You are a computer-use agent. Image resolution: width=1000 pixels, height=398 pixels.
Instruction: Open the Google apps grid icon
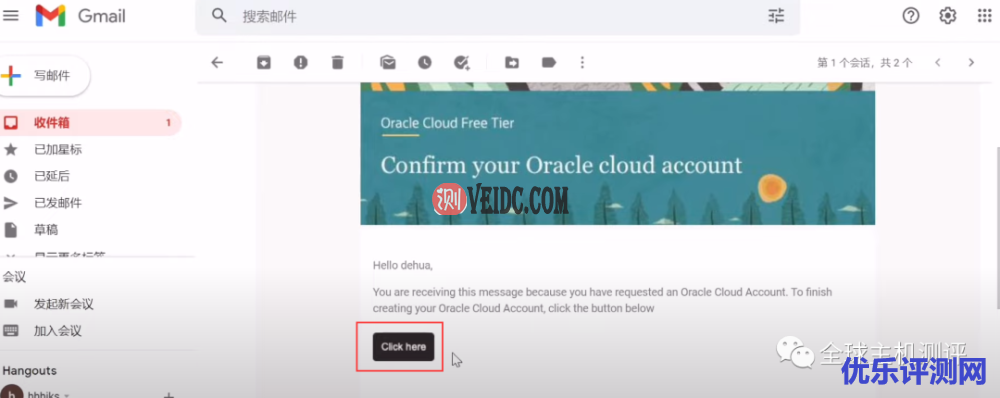[984, 15]
